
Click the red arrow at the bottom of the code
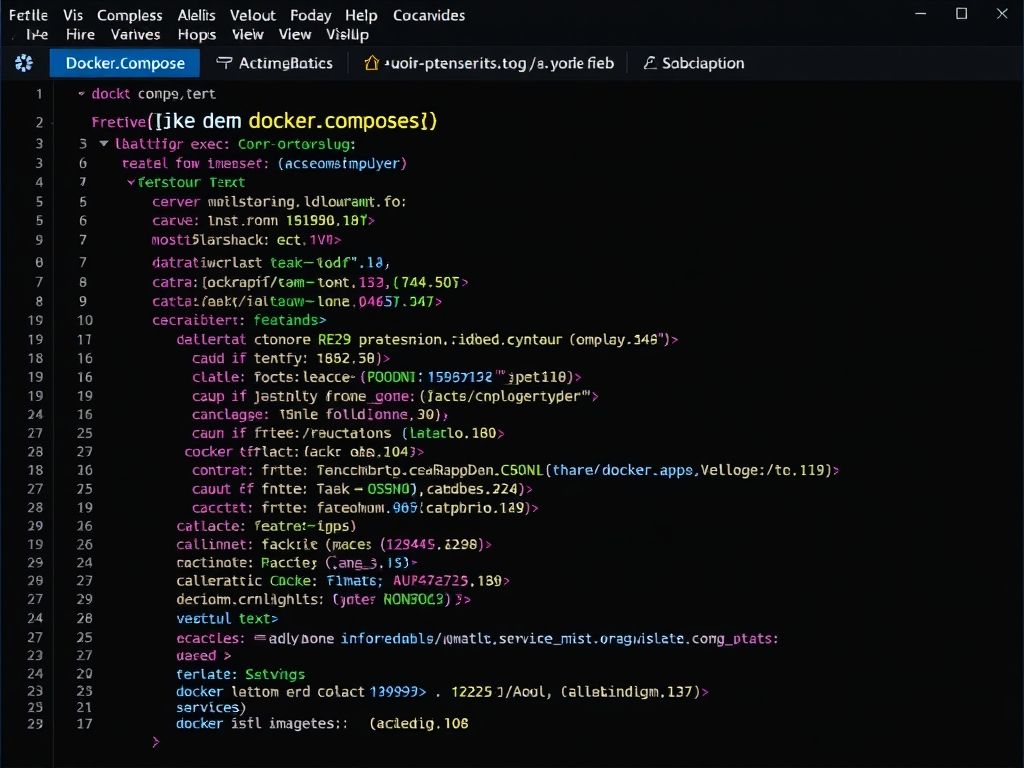[155, 742]
